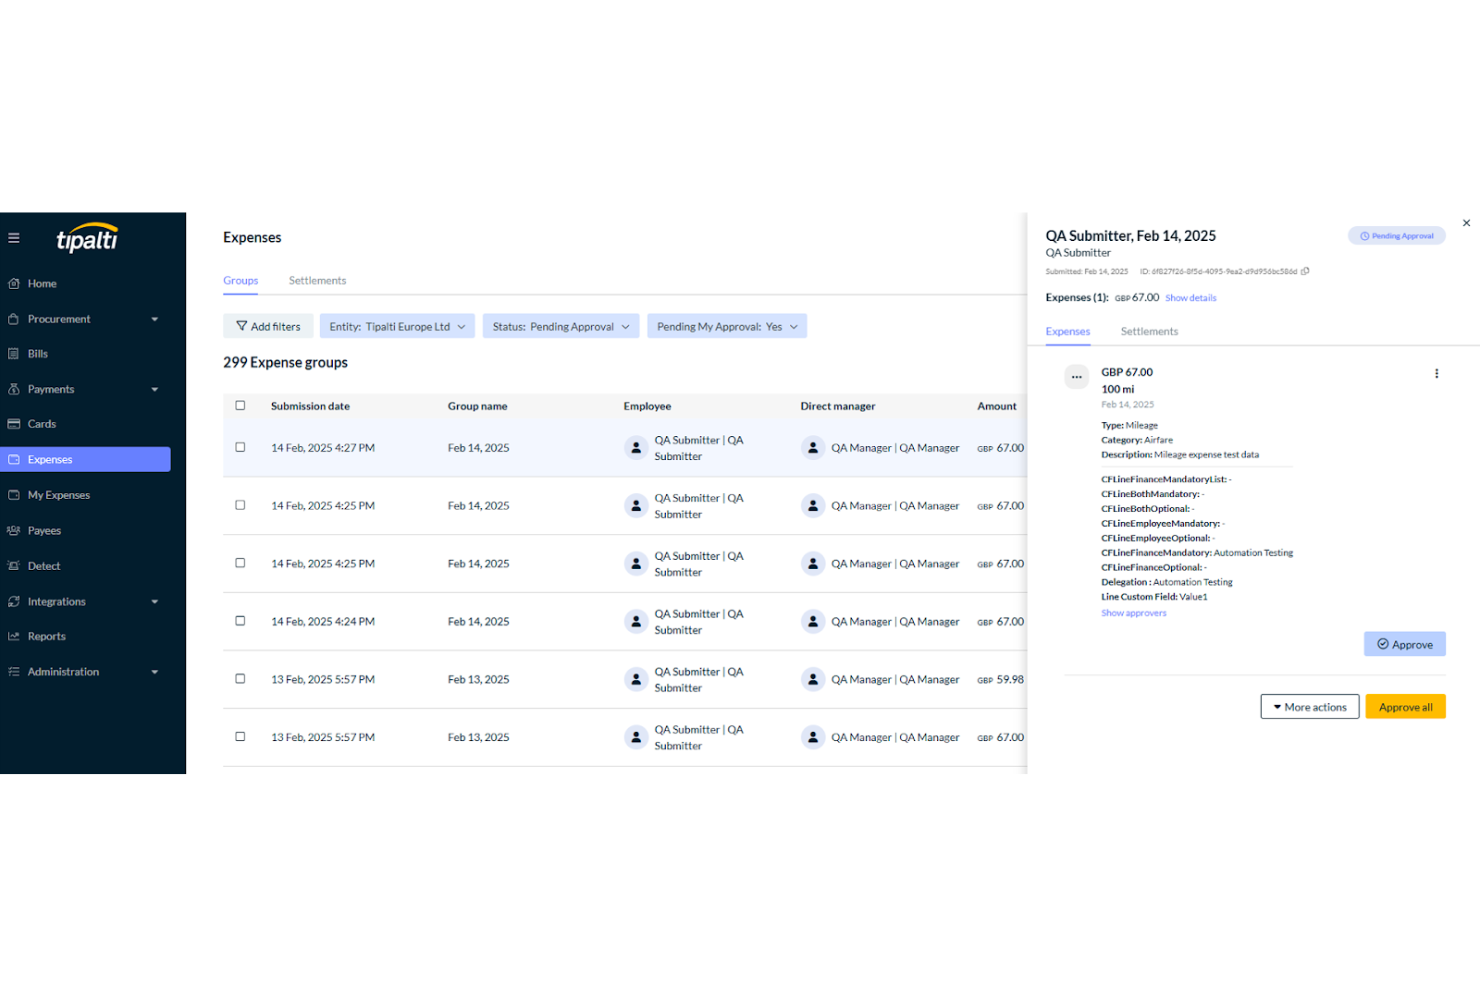Open the Bills sidebar section

[x=38, y=354]
